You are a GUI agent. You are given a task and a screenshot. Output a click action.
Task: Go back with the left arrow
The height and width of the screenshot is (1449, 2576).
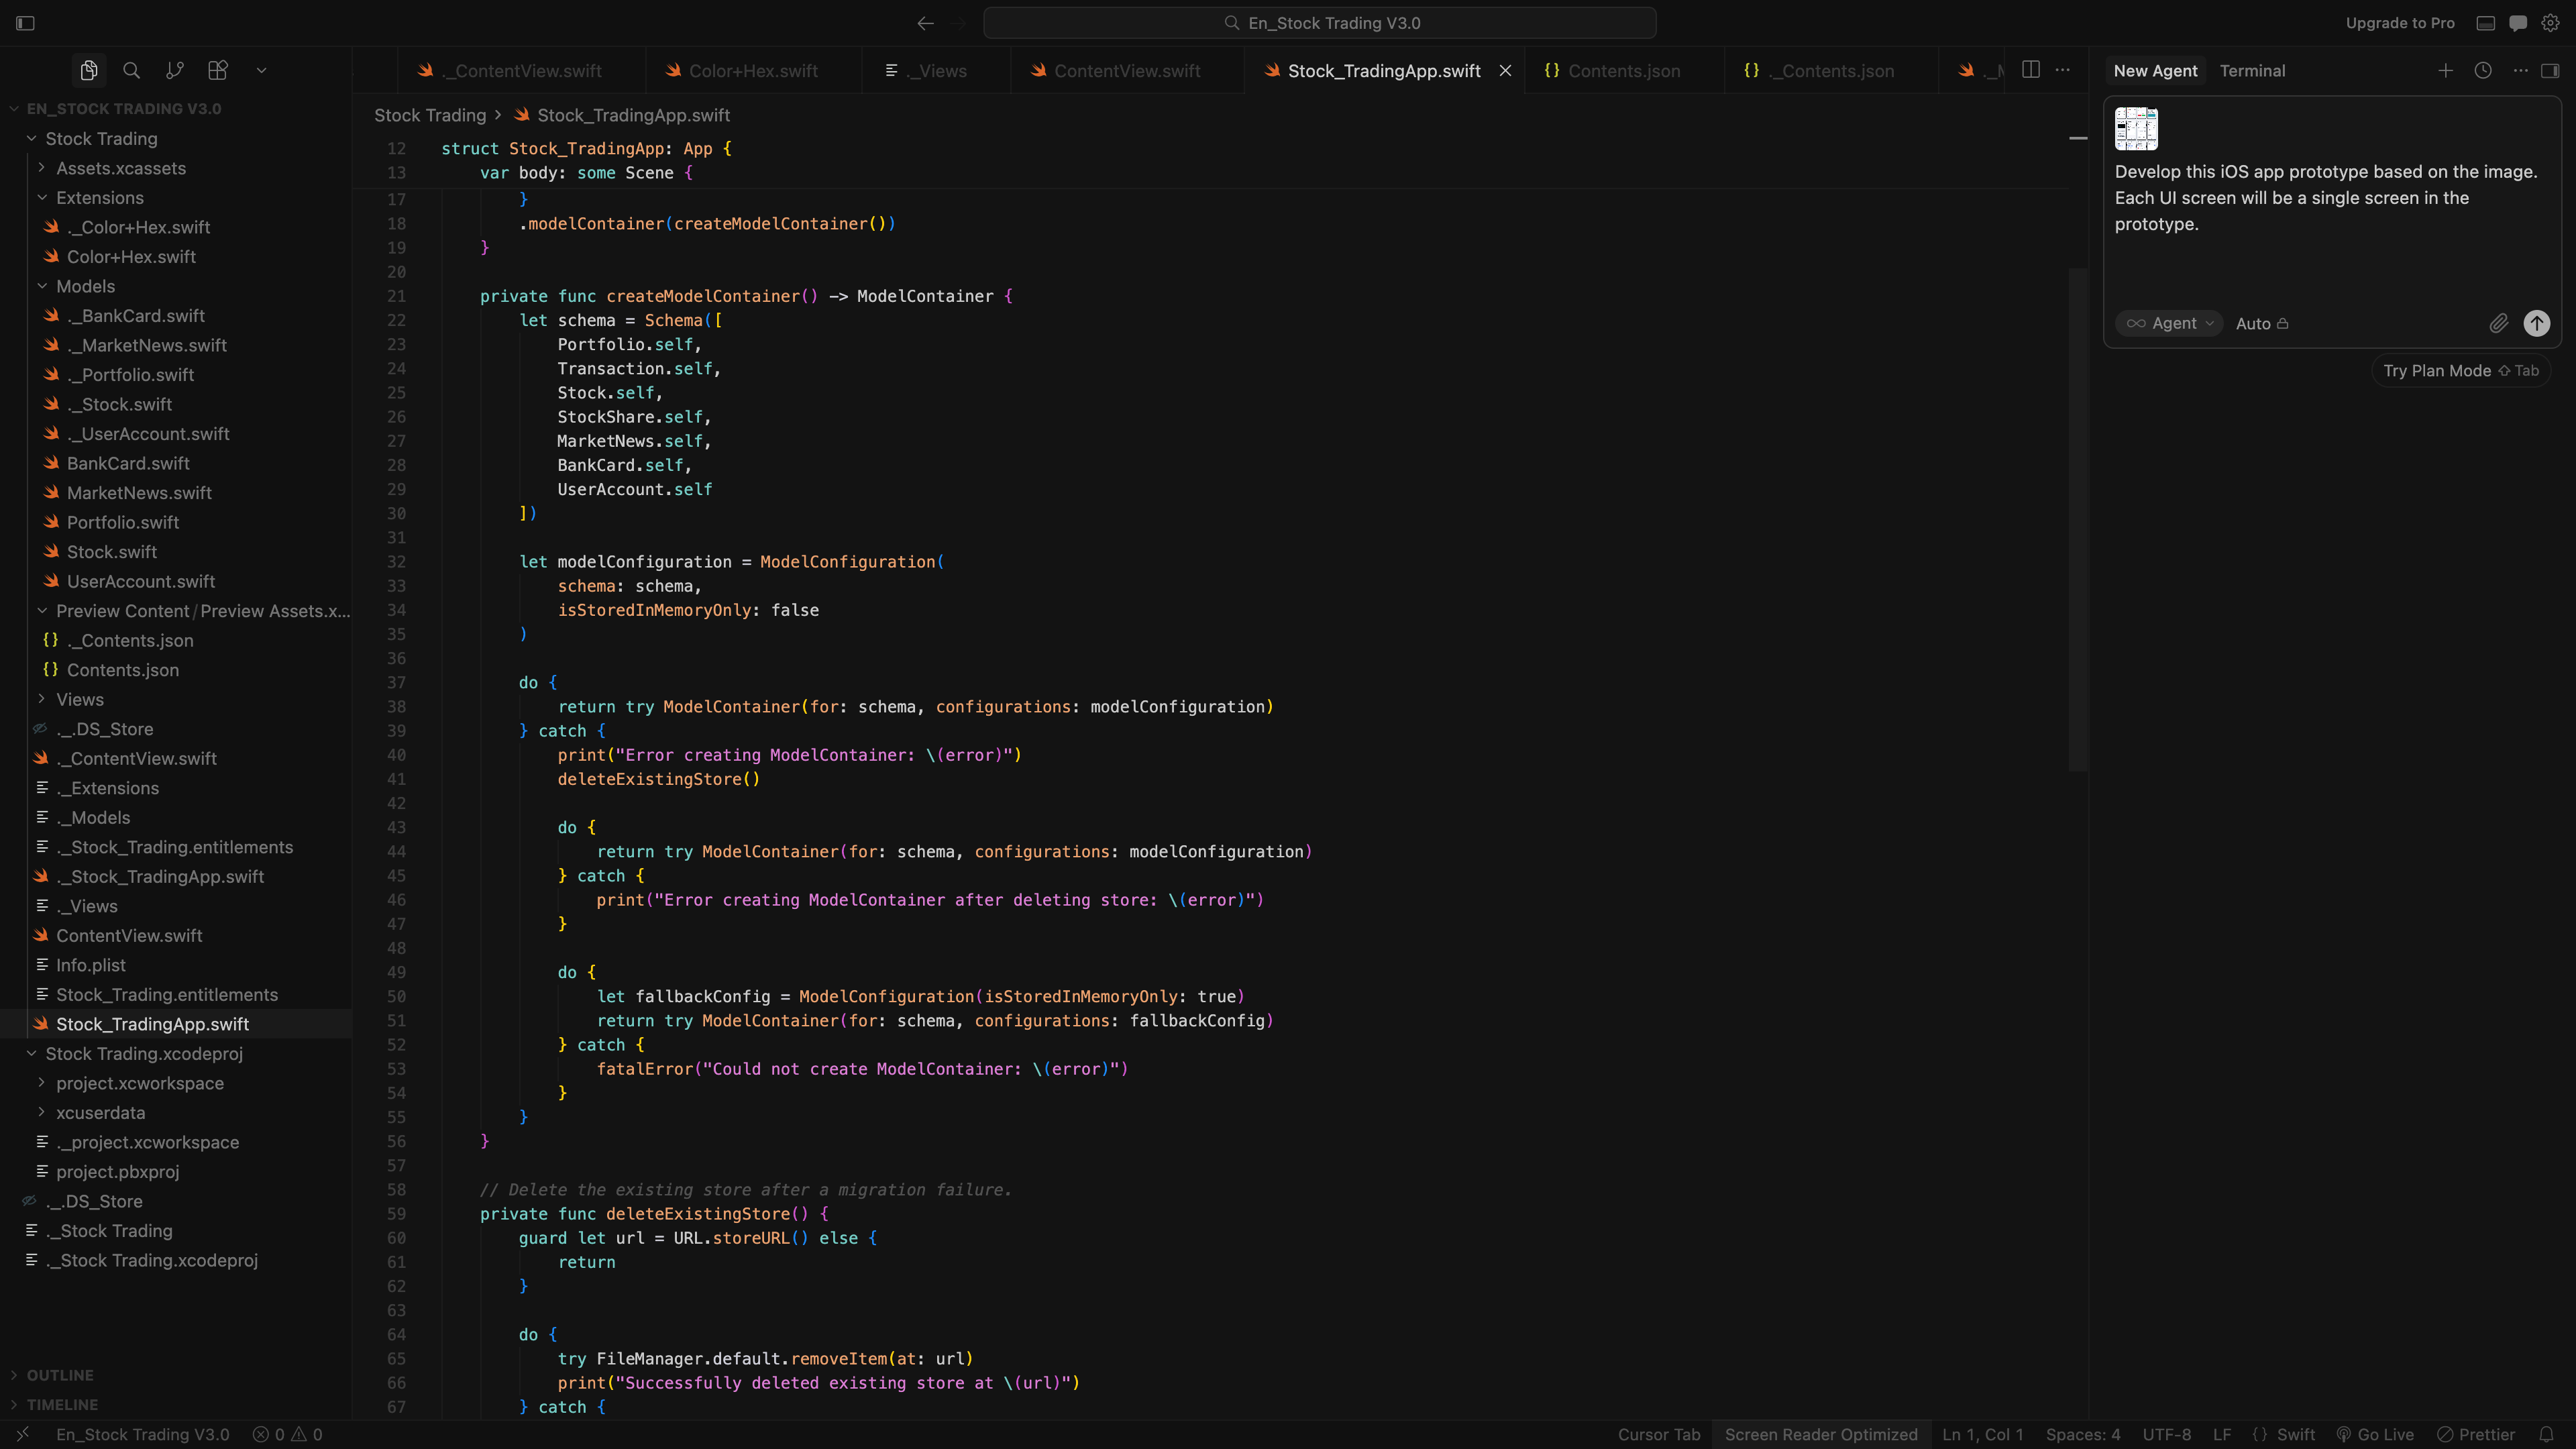(925, 23)
